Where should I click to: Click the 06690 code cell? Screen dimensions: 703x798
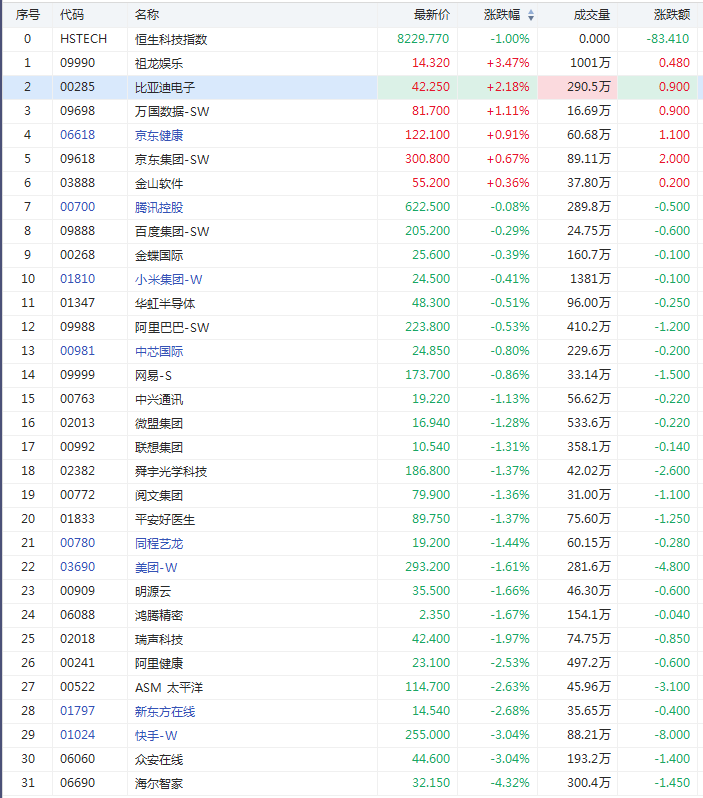click(x=77, y=783)
